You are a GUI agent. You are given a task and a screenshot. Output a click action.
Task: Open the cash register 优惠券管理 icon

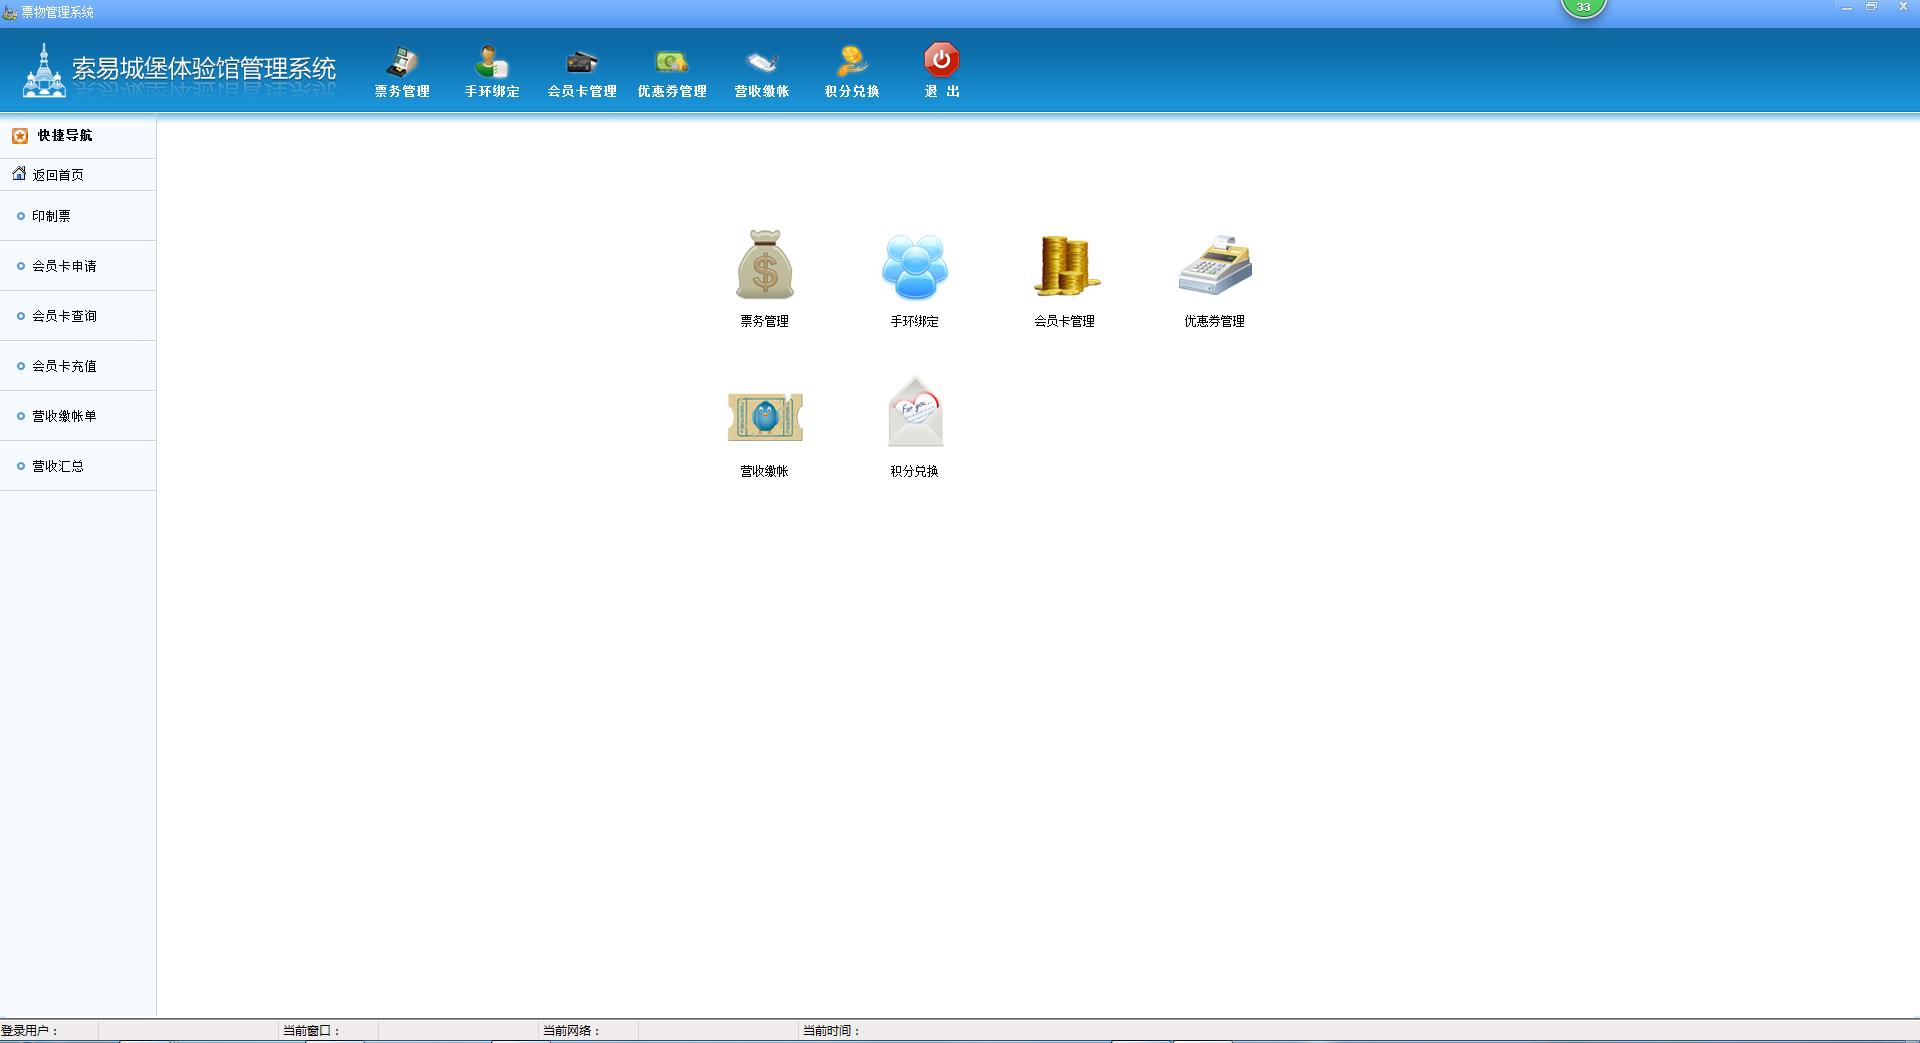tap(1215, 267)
